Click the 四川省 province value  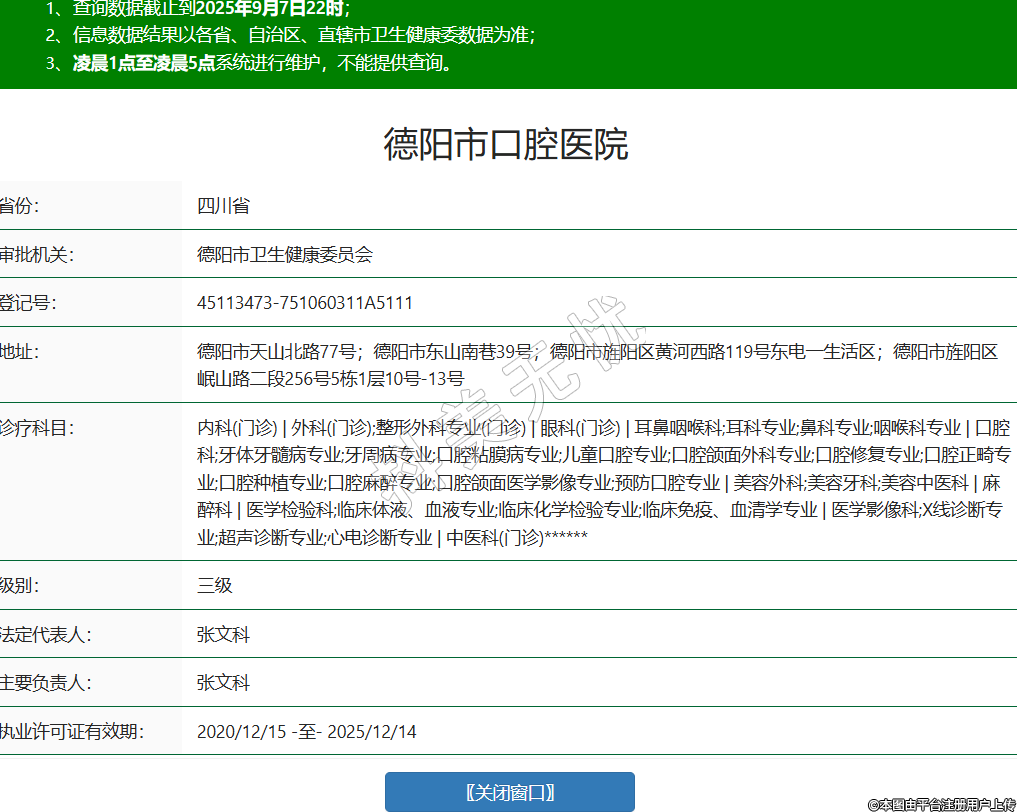[x=223, y=206]
